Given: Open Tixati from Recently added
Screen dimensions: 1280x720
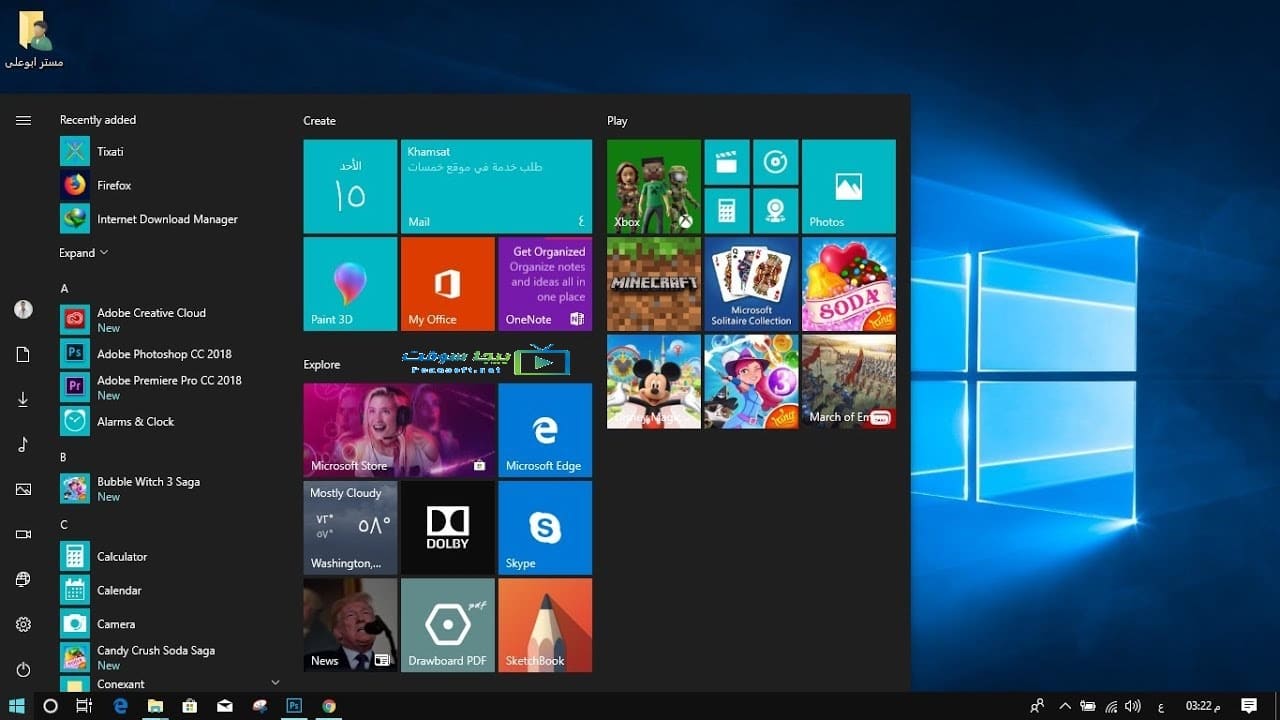Looking at the screenshot, I should coord(165,151).
